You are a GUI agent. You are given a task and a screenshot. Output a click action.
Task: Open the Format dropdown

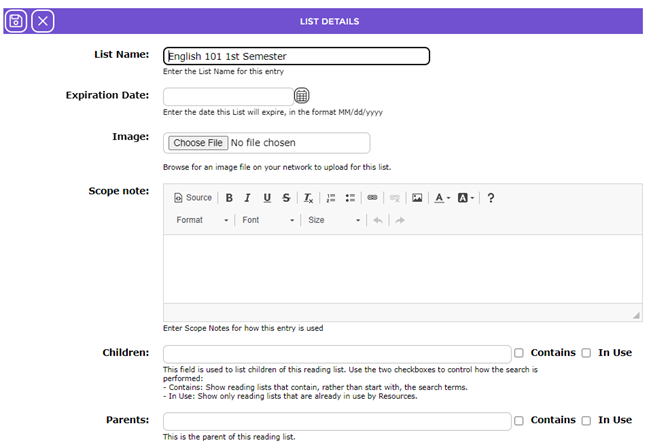[x=202, y=220]
